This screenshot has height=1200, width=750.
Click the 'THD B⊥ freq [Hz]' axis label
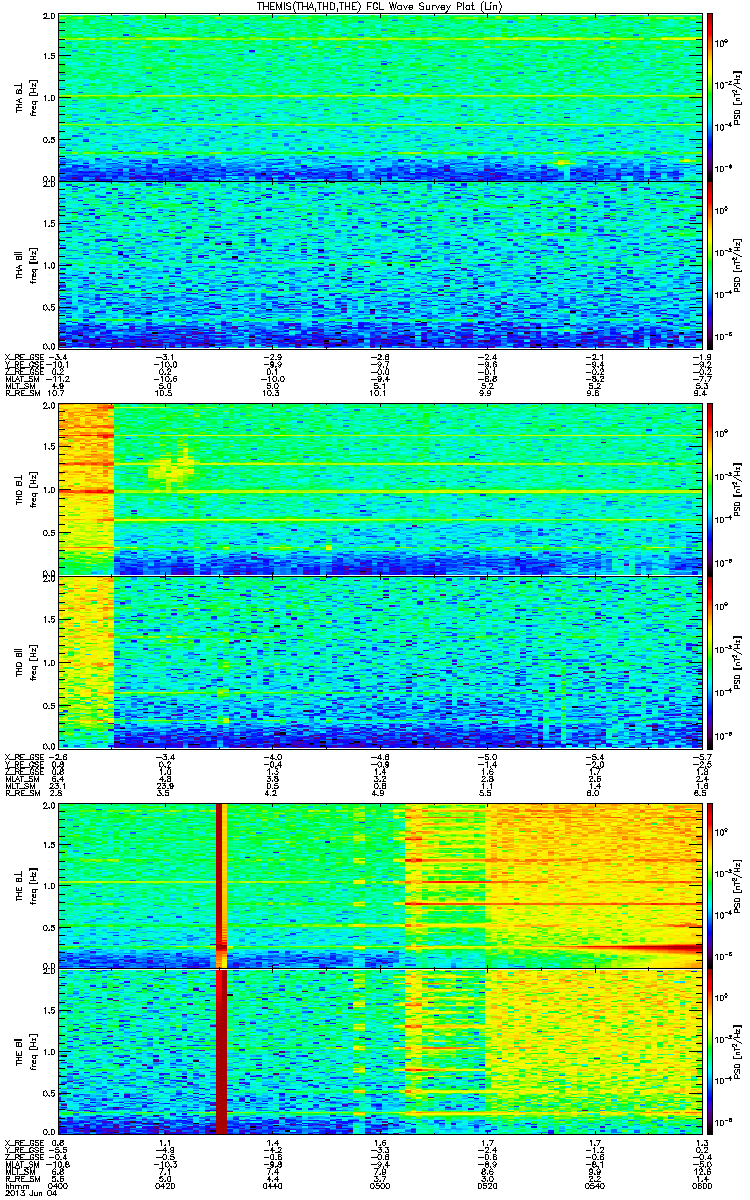click(25, 490)
